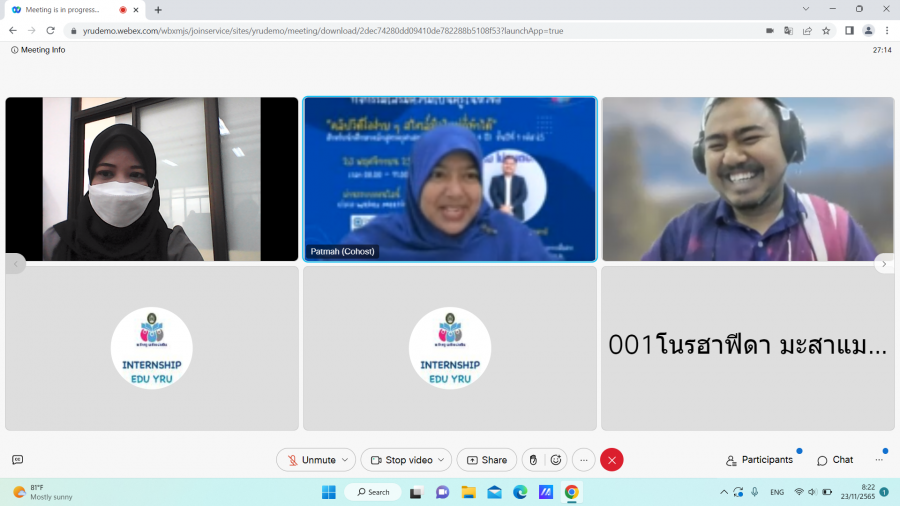Click the translate page icon in address bar
This screenshot has width=900, height=506.
[788, 31]
